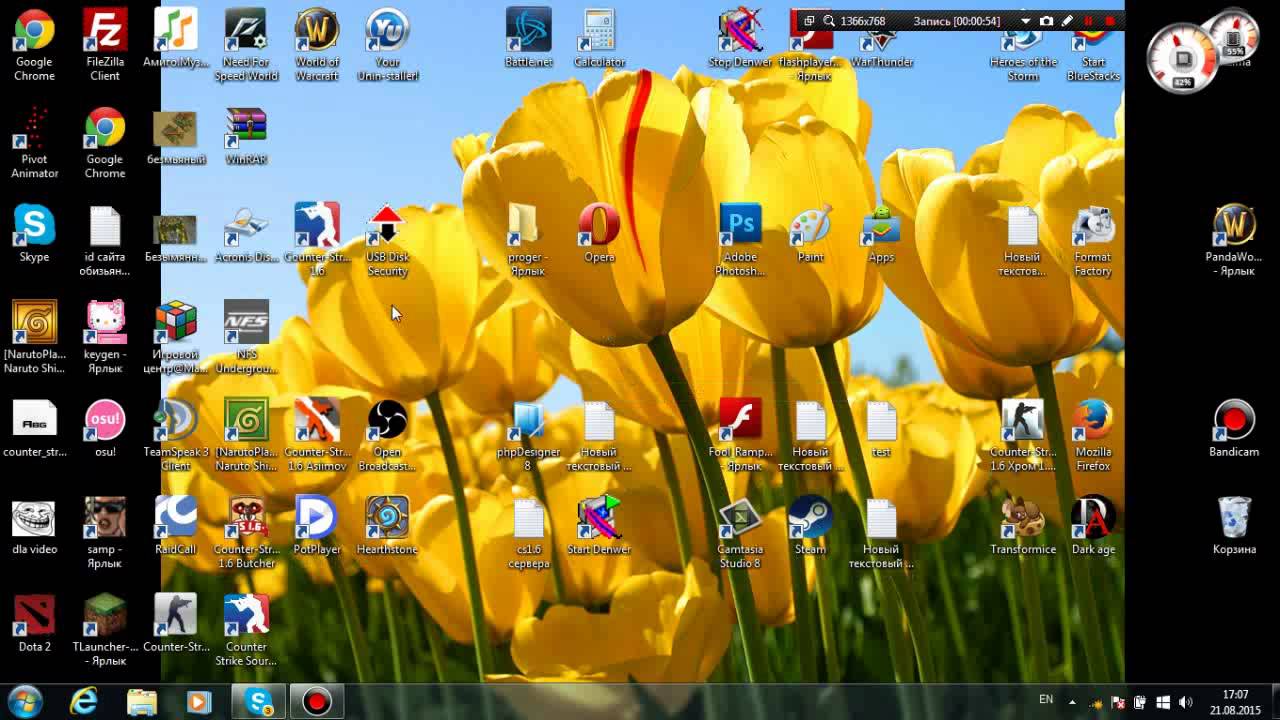This screenshot has height=720, width=1280.
Task: Launch Hearthstone from the desktop
Action: (x=387, y=525)
